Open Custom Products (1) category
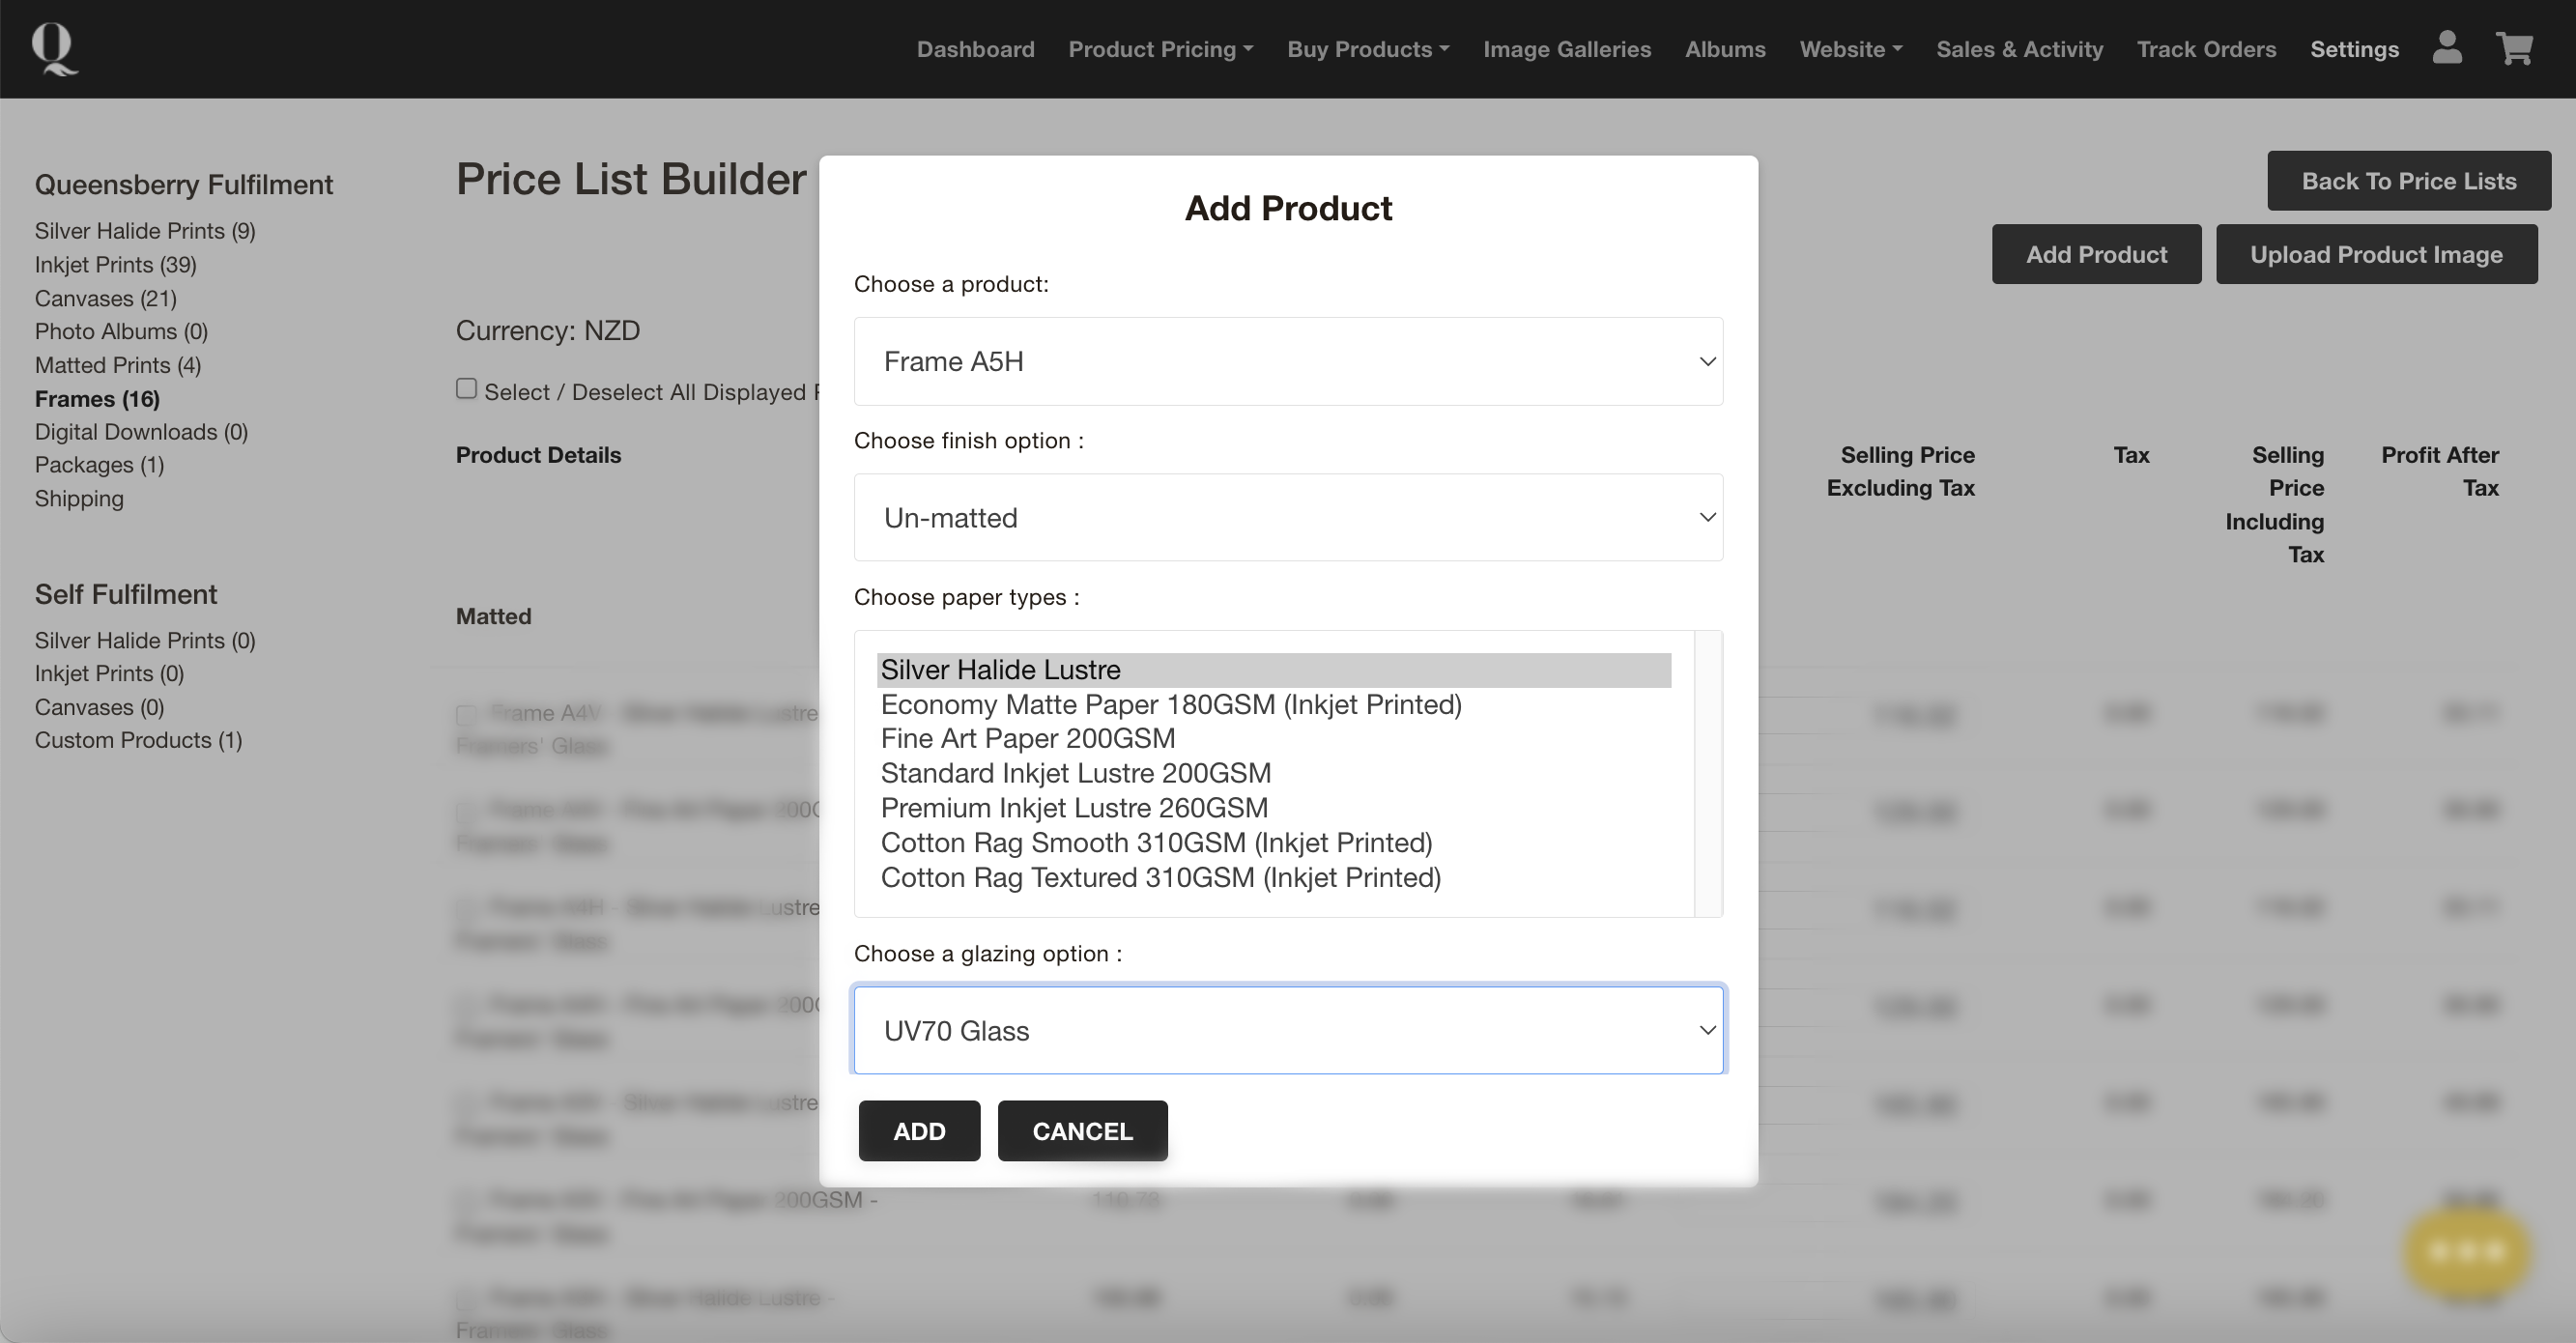Screen dimensions: 2576x1343 pos(138,740)
